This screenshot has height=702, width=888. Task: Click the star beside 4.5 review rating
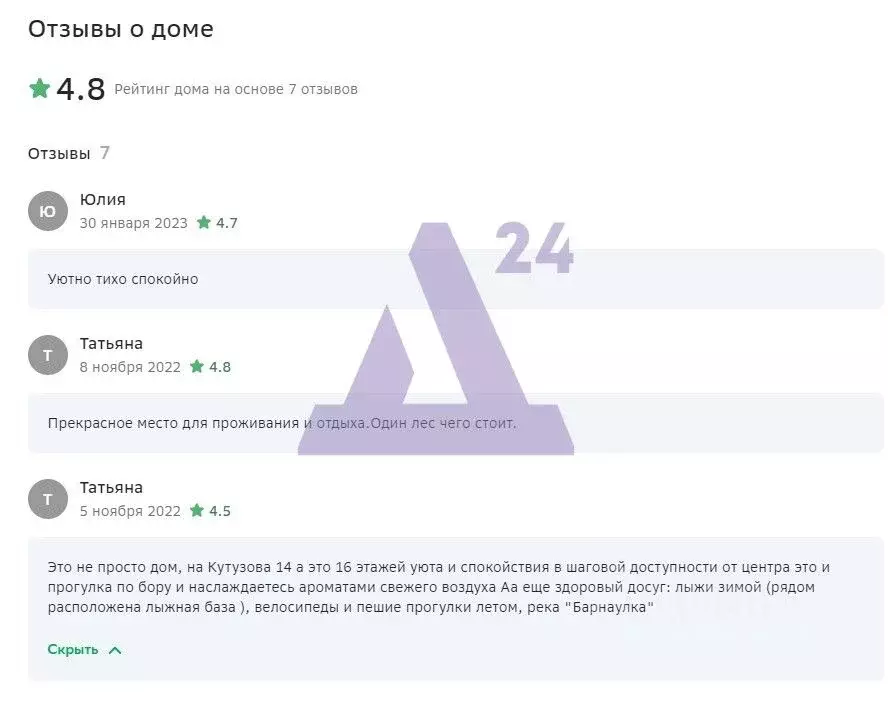(197, 510)
